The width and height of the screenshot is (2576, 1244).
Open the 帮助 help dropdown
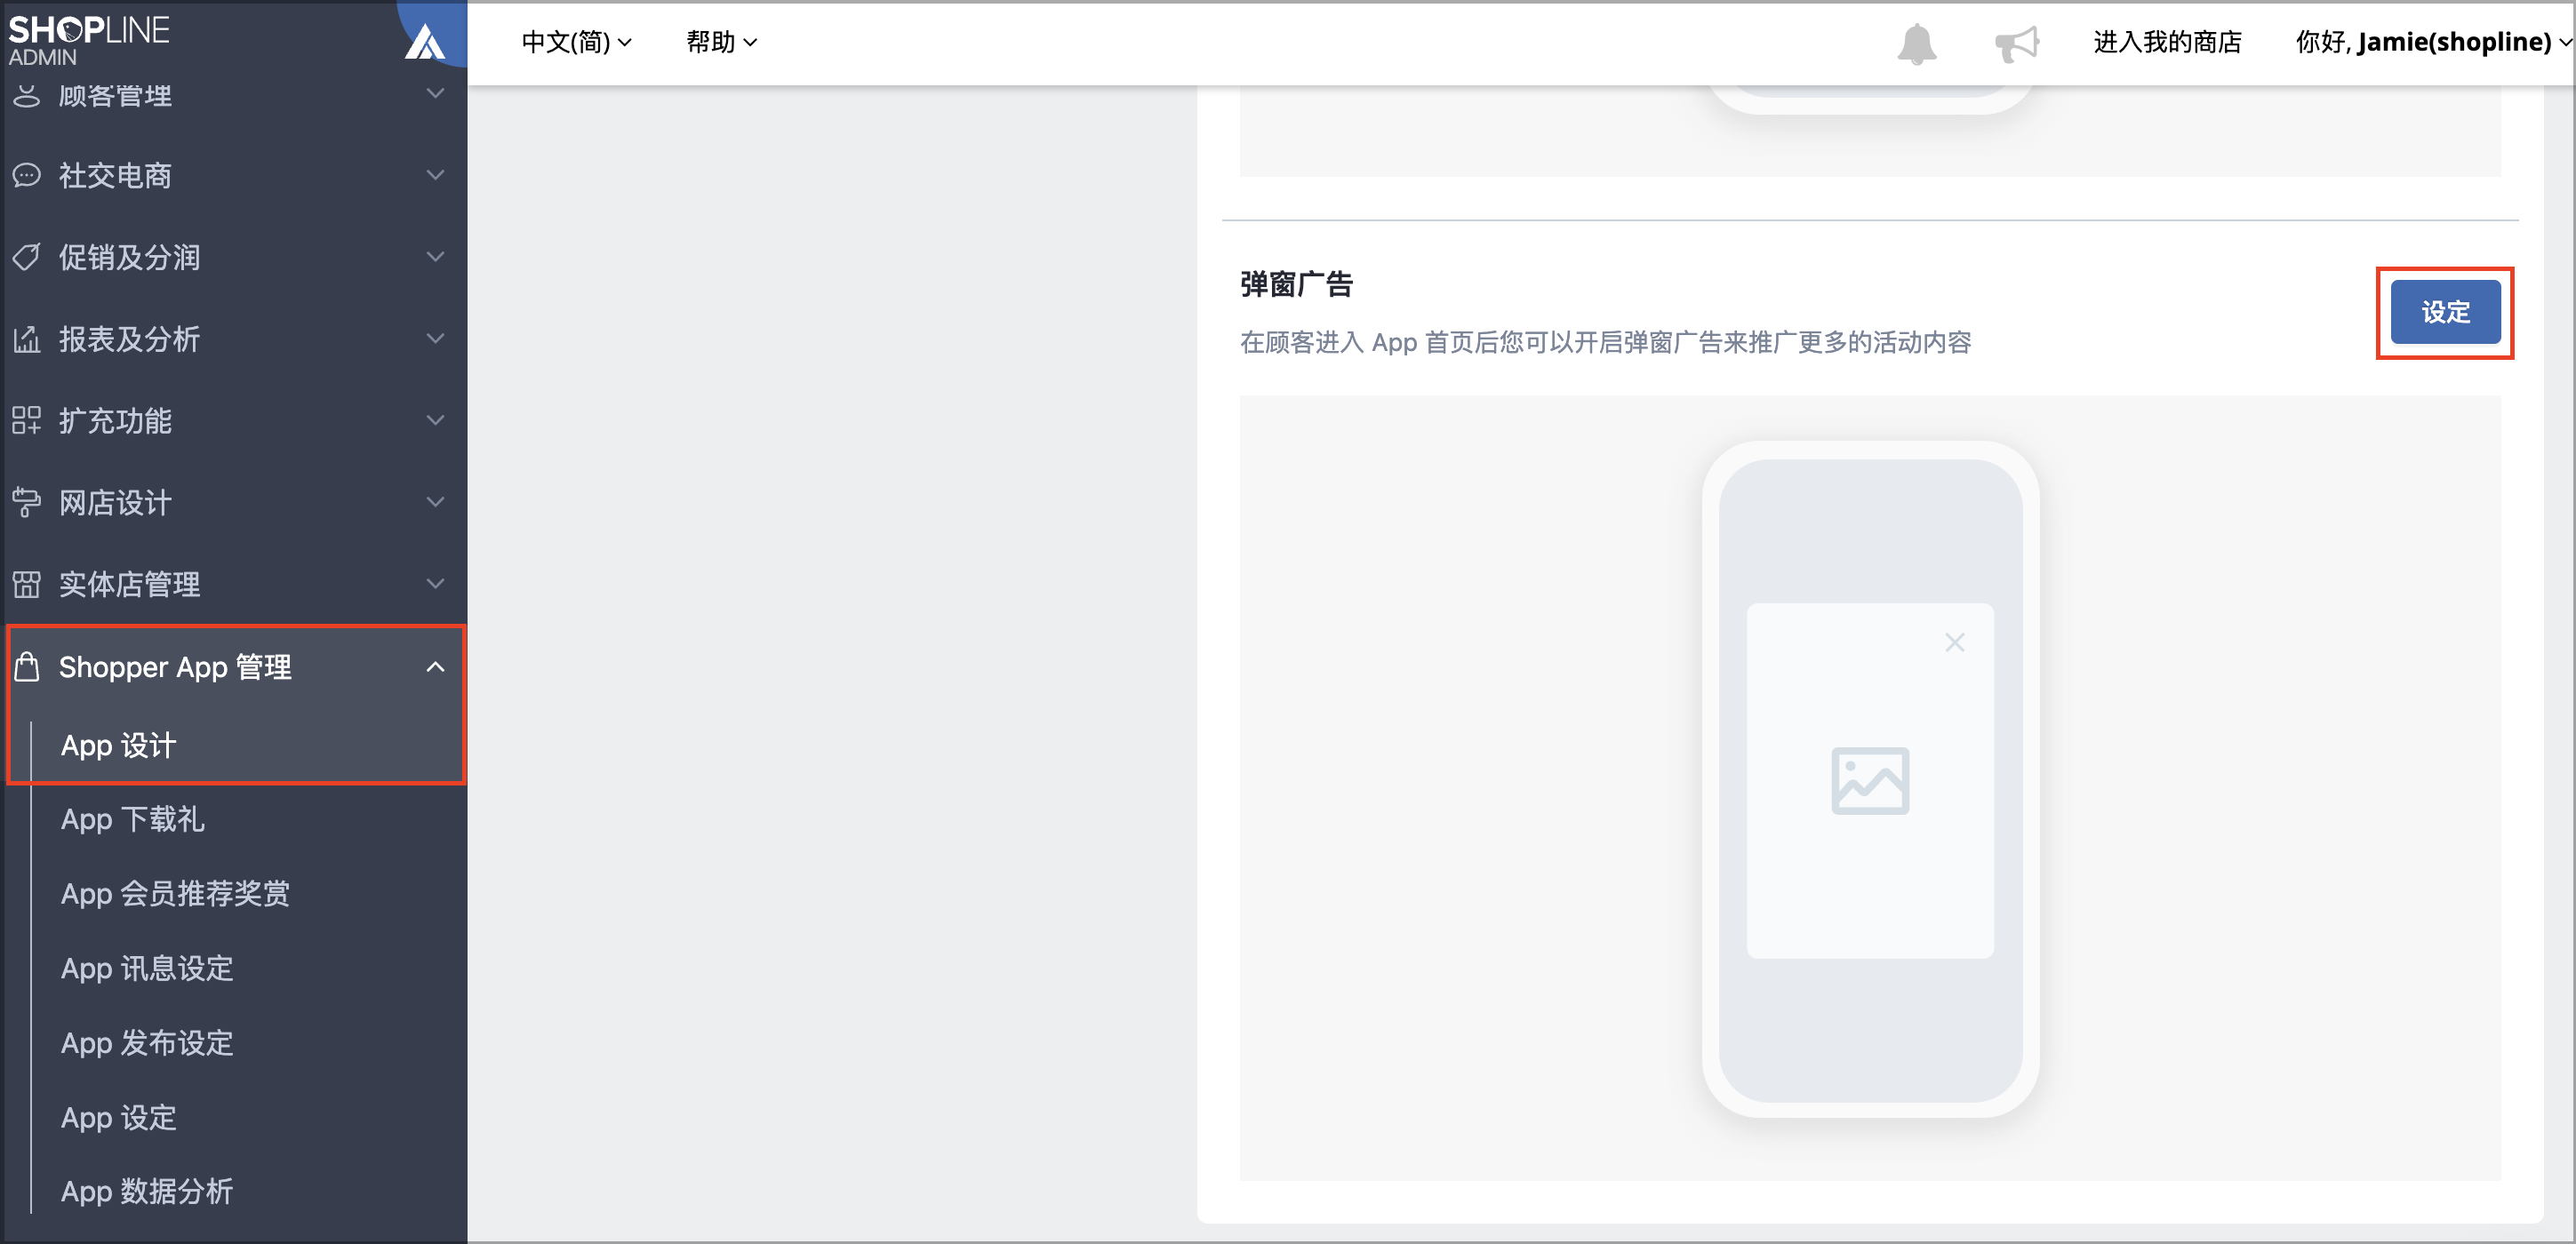click(x=721, y=42)
